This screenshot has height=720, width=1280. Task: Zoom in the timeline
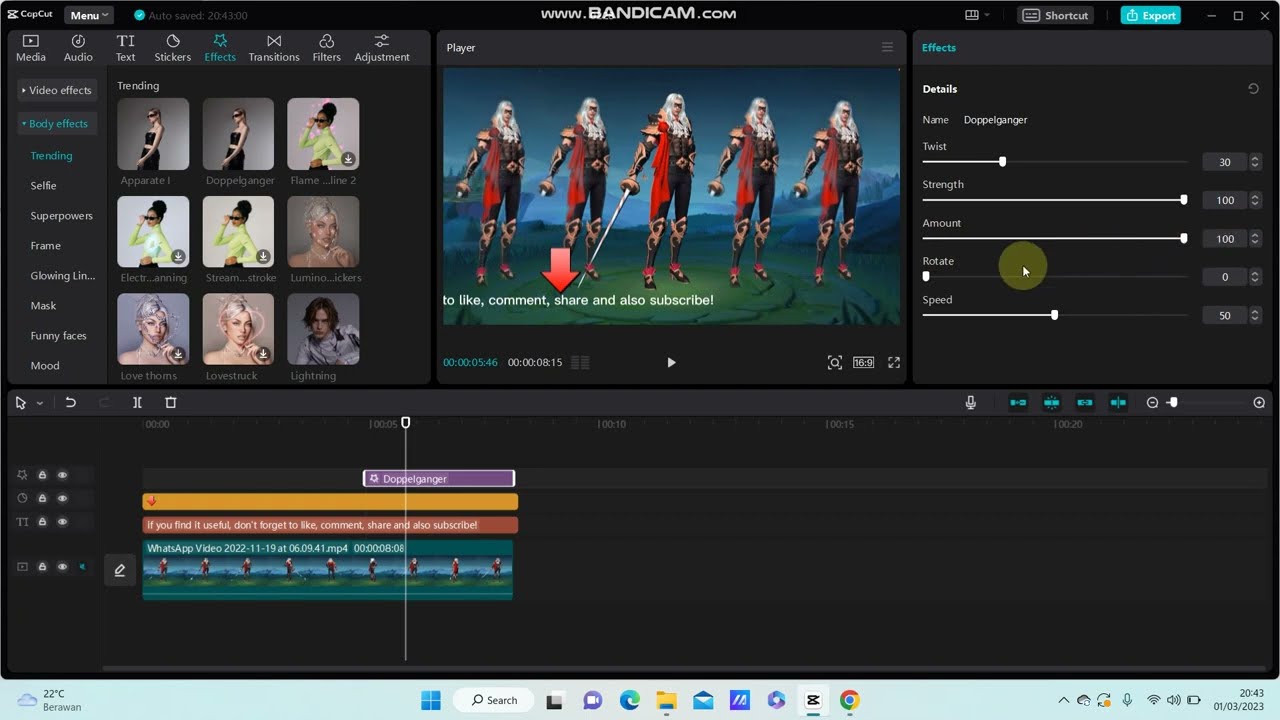point(1259,402)
